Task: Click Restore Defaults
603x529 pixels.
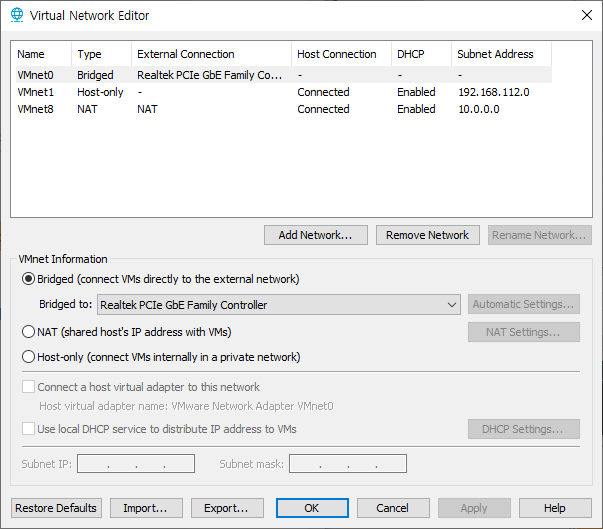Action: (56, 508)
